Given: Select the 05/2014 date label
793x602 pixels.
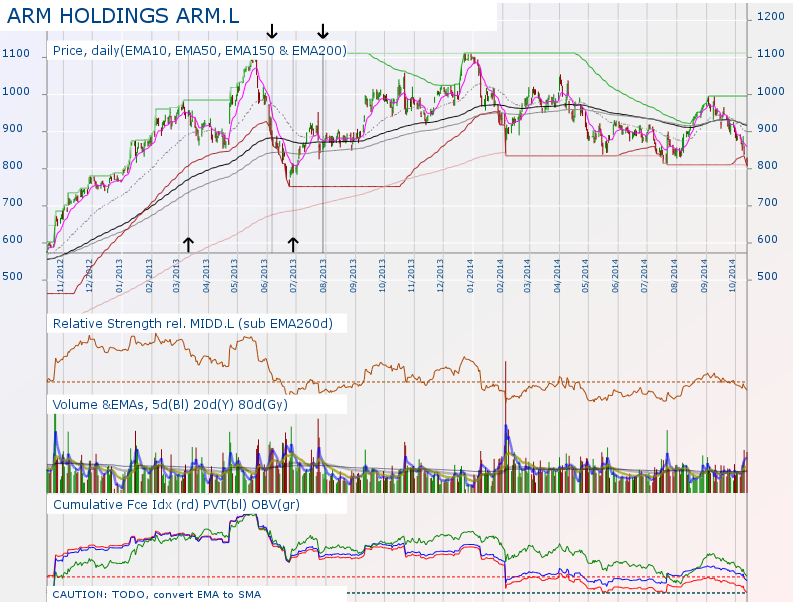Looking at the screenshot, I should 586,276.
